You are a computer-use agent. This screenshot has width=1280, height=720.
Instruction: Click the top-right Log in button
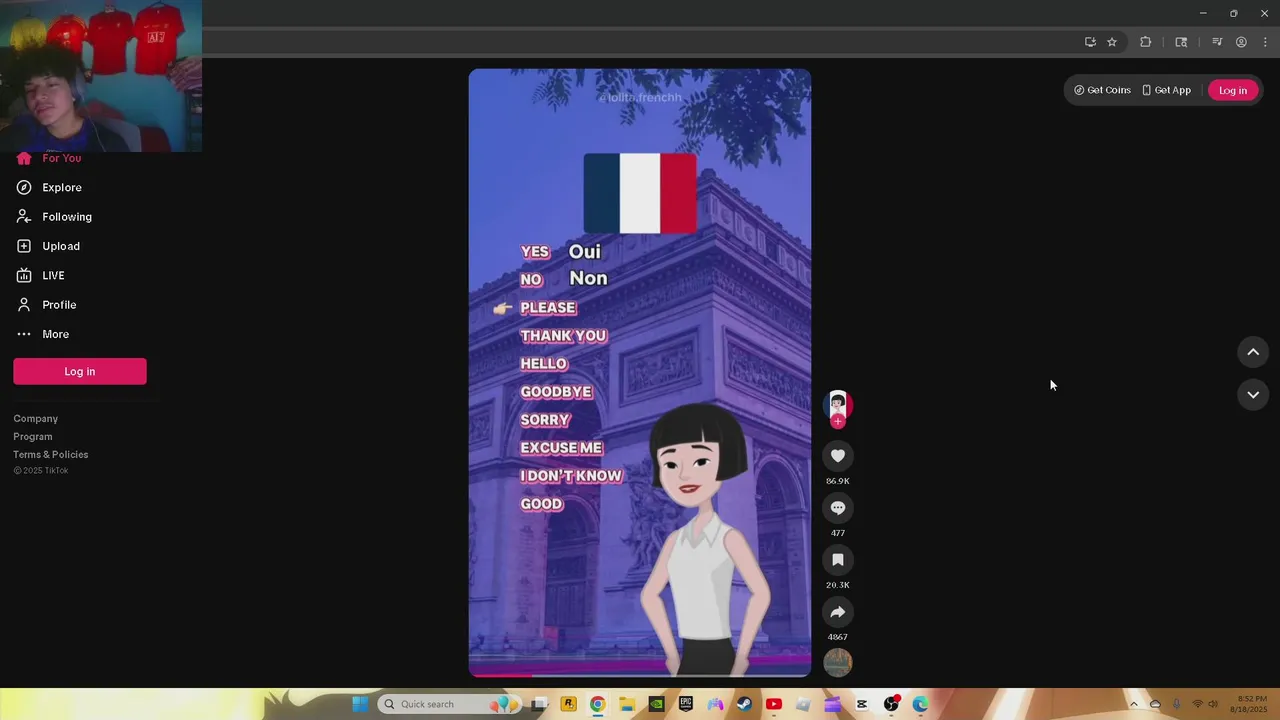click(1233, 90)
